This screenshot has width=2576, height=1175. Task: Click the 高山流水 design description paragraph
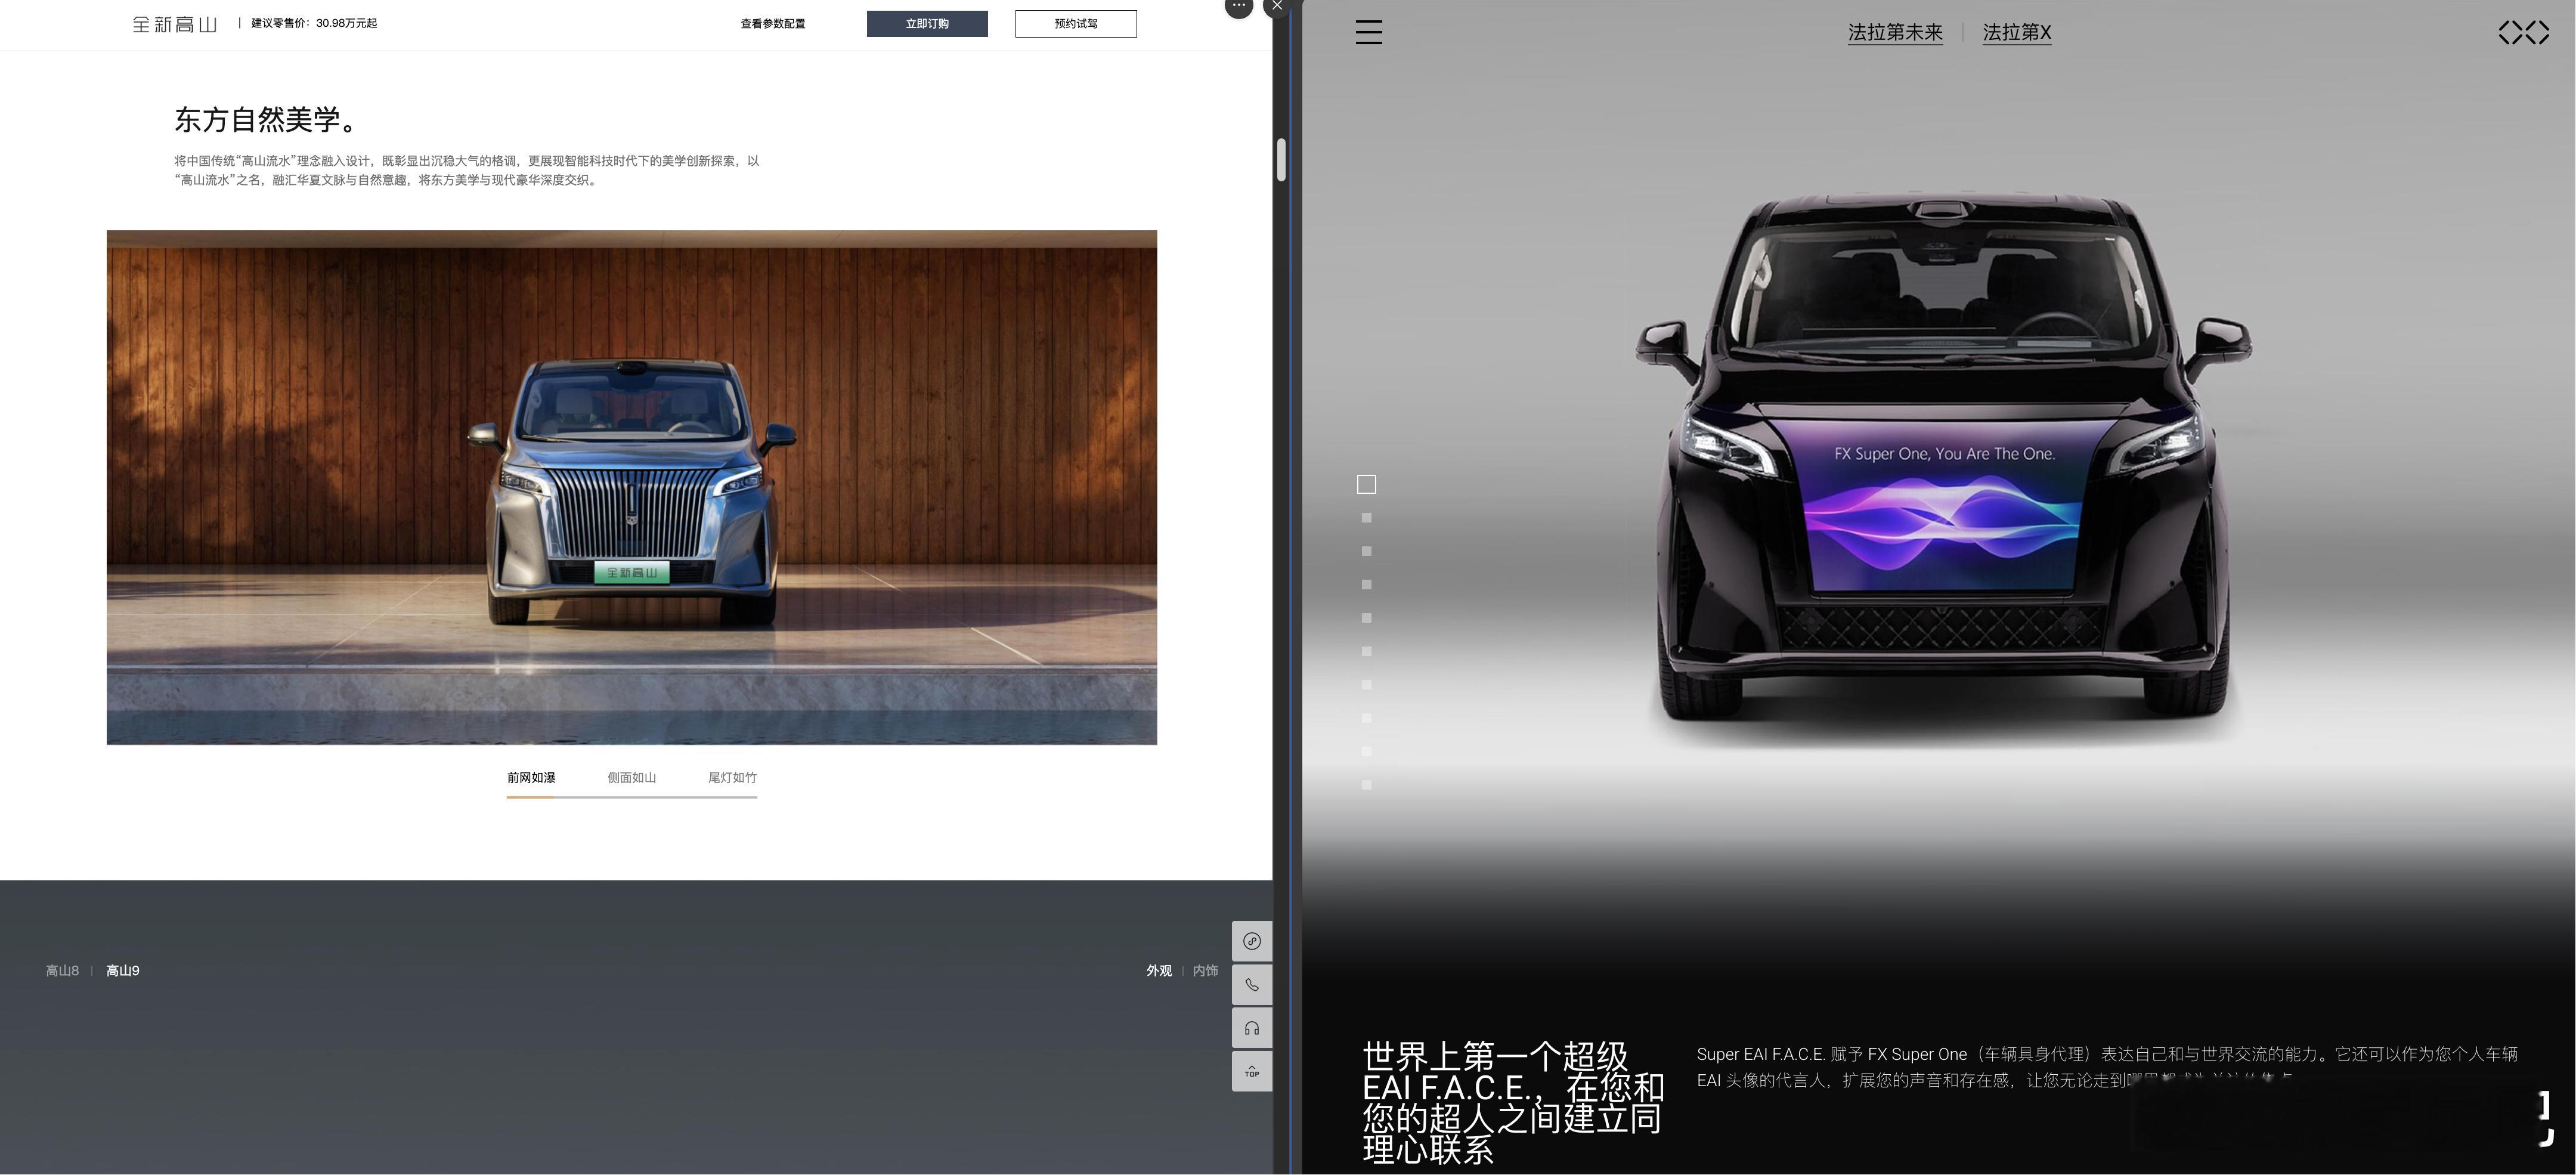coord(467,171)
